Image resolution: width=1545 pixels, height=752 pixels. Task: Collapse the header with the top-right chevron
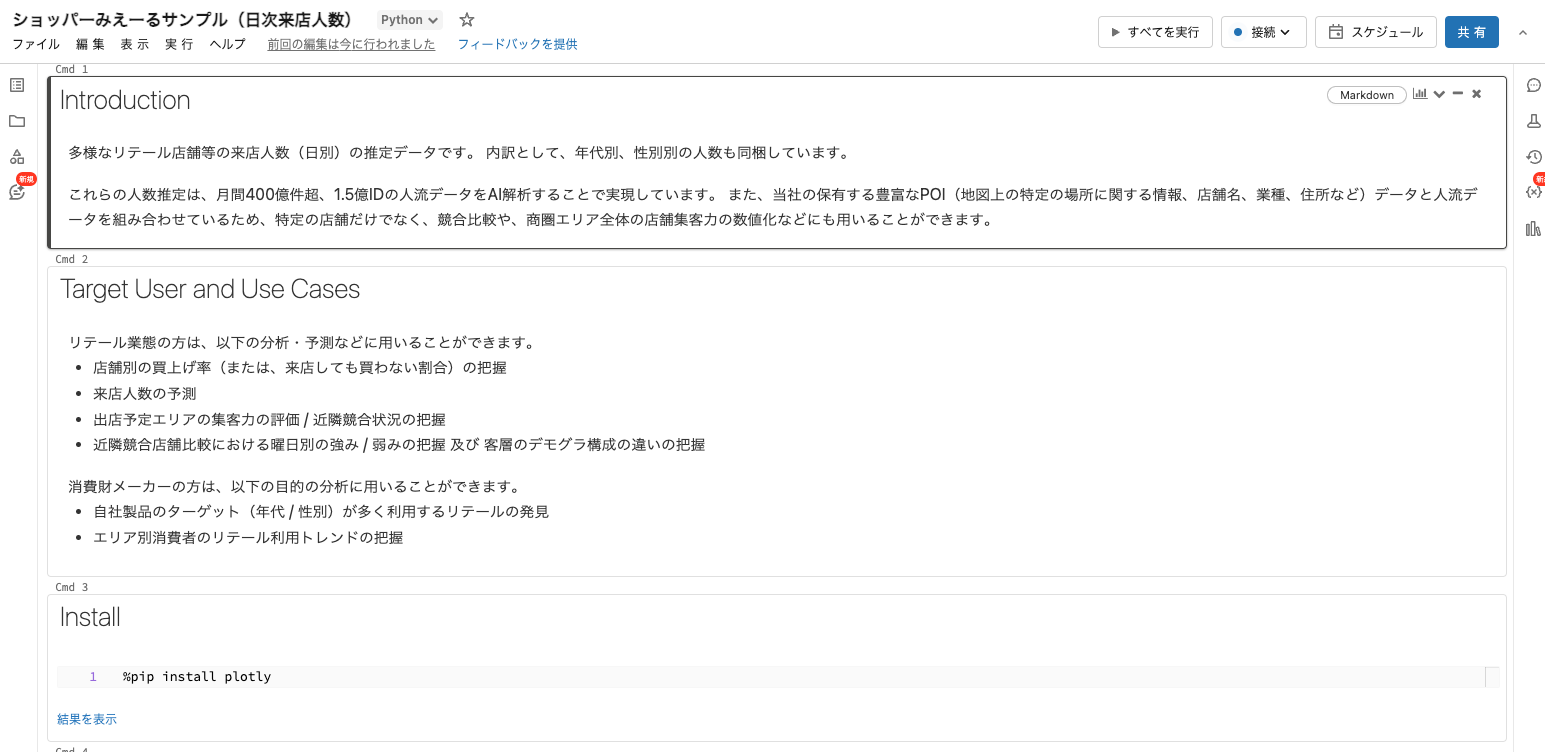pos(1523,32)
